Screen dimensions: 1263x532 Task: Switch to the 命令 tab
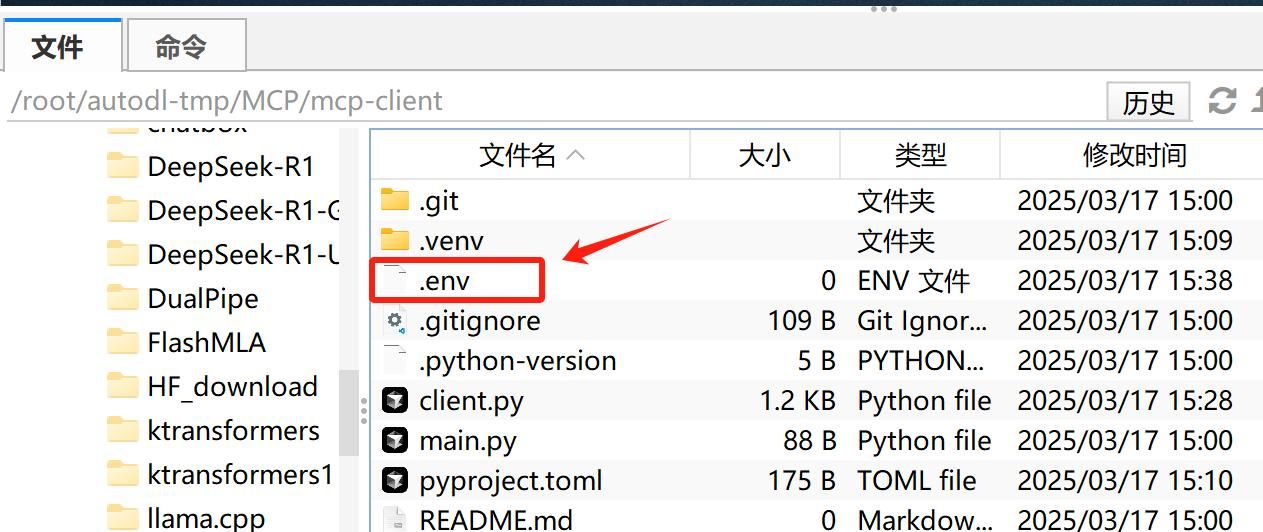click(x=185, y=46)
